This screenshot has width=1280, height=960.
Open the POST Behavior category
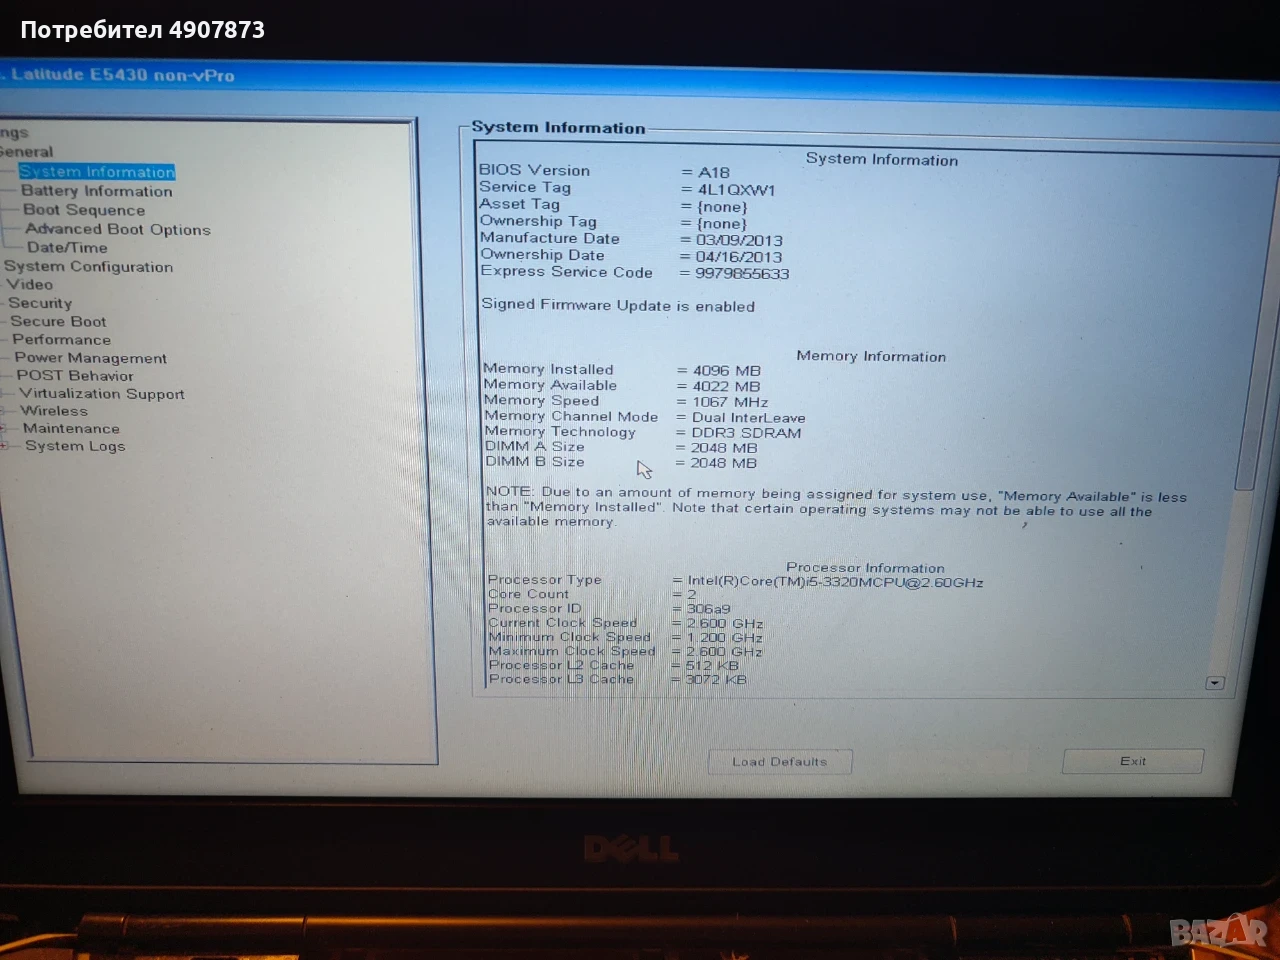click(75, 376)
